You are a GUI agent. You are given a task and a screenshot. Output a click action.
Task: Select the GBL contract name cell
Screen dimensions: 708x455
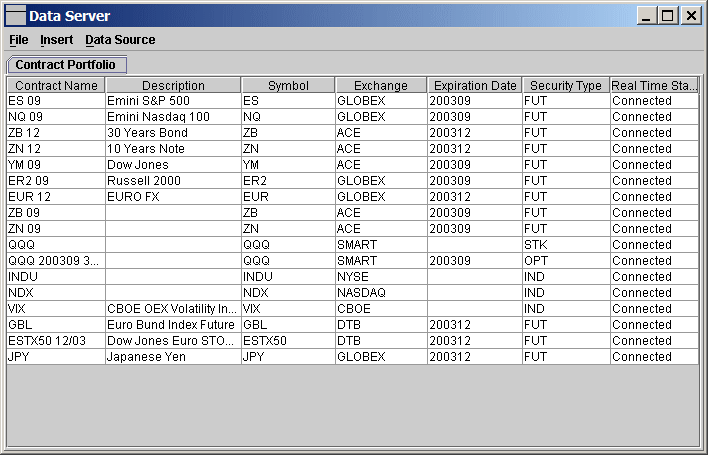tap(56, 325)
